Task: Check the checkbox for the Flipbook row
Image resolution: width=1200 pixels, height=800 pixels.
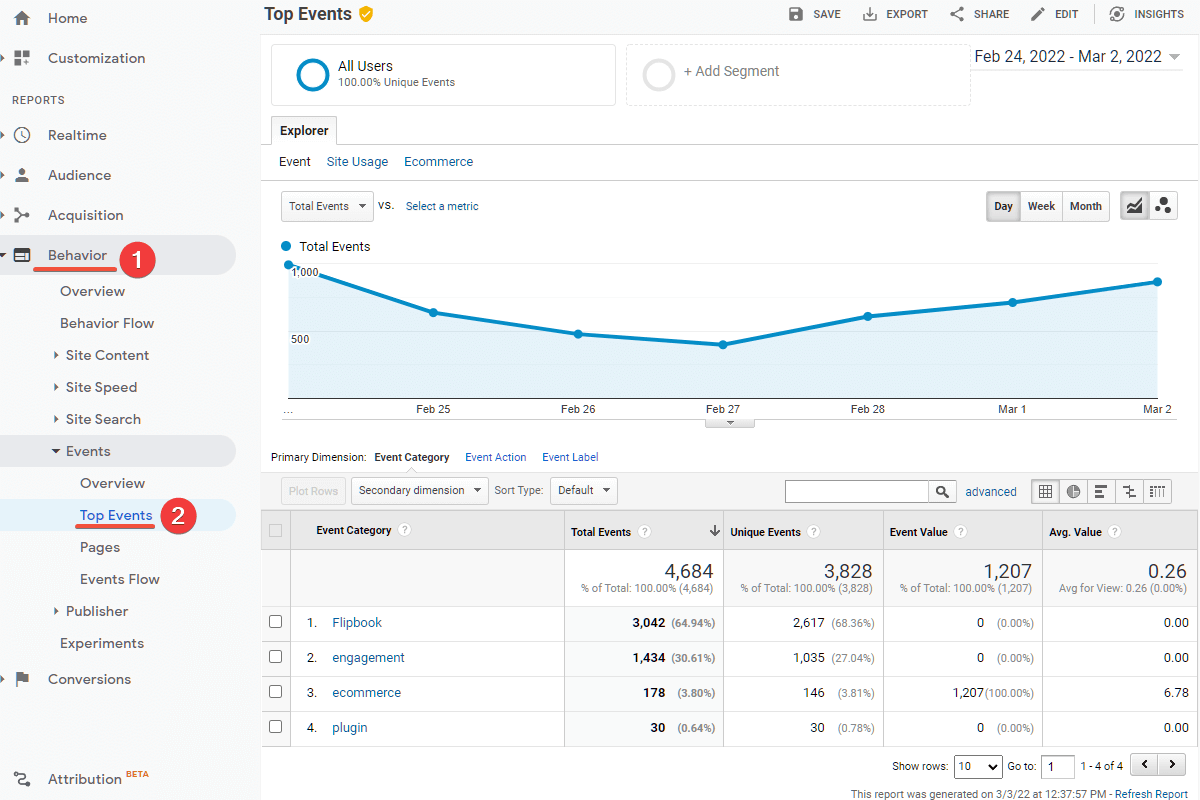Action: [x=275, y=622]
